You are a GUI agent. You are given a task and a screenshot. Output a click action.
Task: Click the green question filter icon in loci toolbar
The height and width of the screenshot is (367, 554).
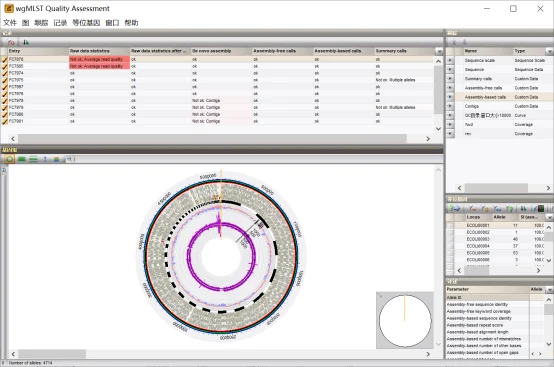point(509,208)
